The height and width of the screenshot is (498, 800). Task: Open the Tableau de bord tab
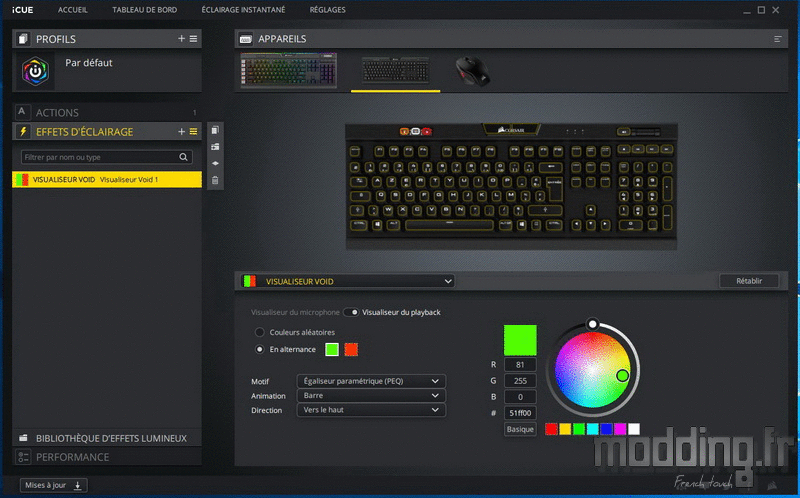pos(145,10)
